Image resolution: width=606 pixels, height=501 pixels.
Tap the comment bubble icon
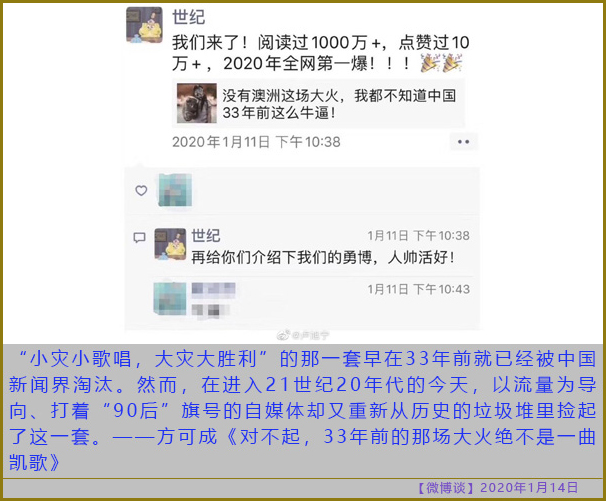click(x=139, y=237)
